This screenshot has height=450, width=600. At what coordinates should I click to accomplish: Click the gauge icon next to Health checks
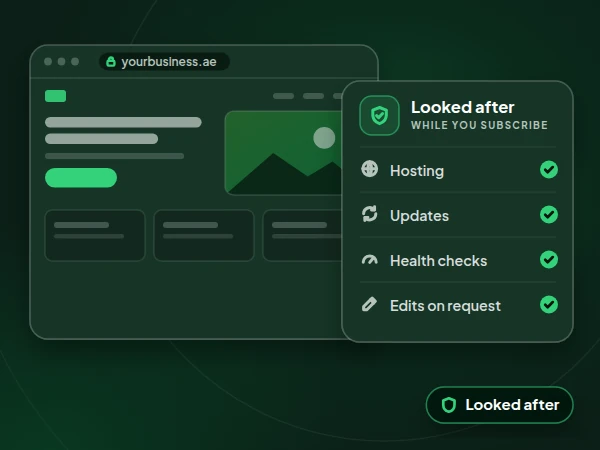pyautogui.click(x=370, y=260)
